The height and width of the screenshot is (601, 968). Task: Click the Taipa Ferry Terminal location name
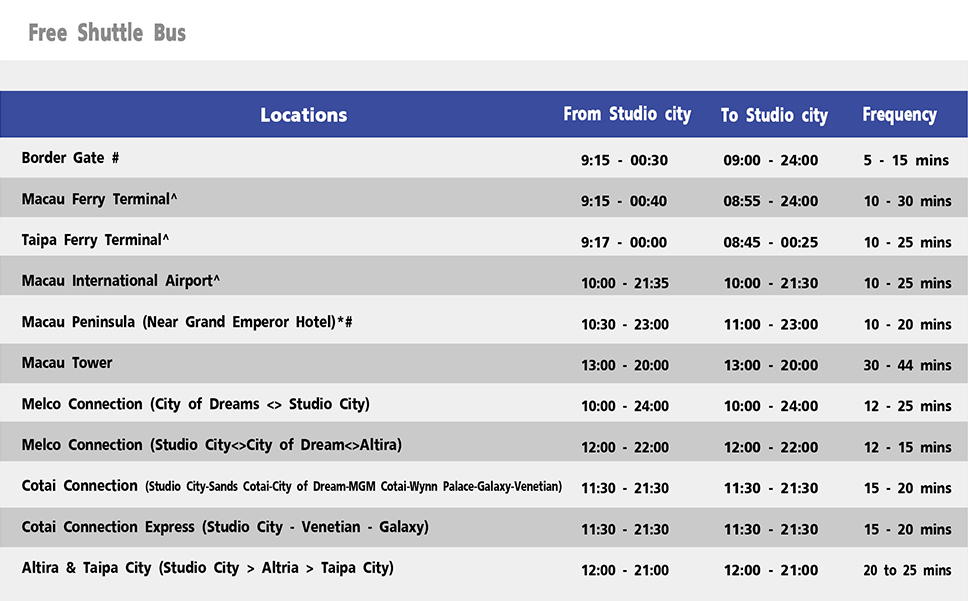tap(95, 240)
